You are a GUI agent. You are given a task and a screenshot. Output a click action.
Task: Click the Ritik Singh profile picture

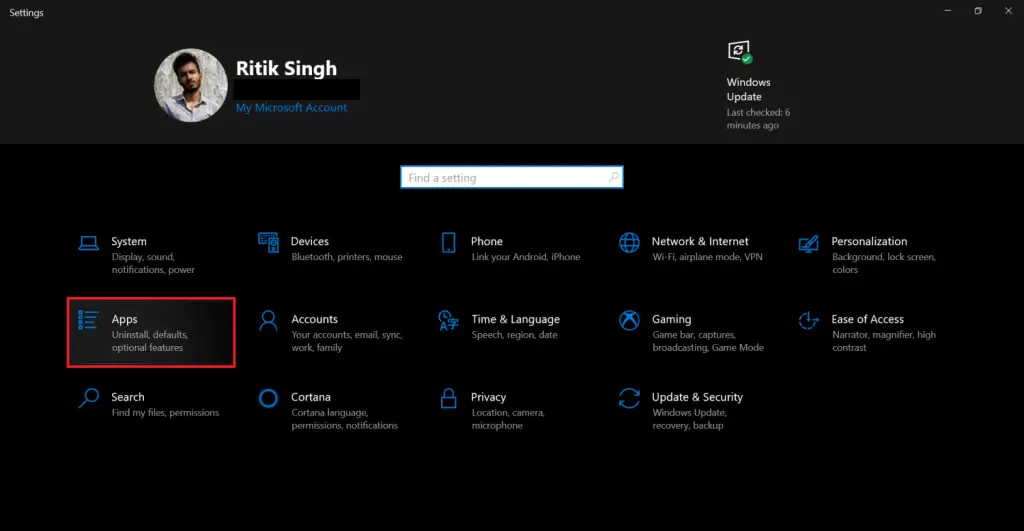(191, 85)
